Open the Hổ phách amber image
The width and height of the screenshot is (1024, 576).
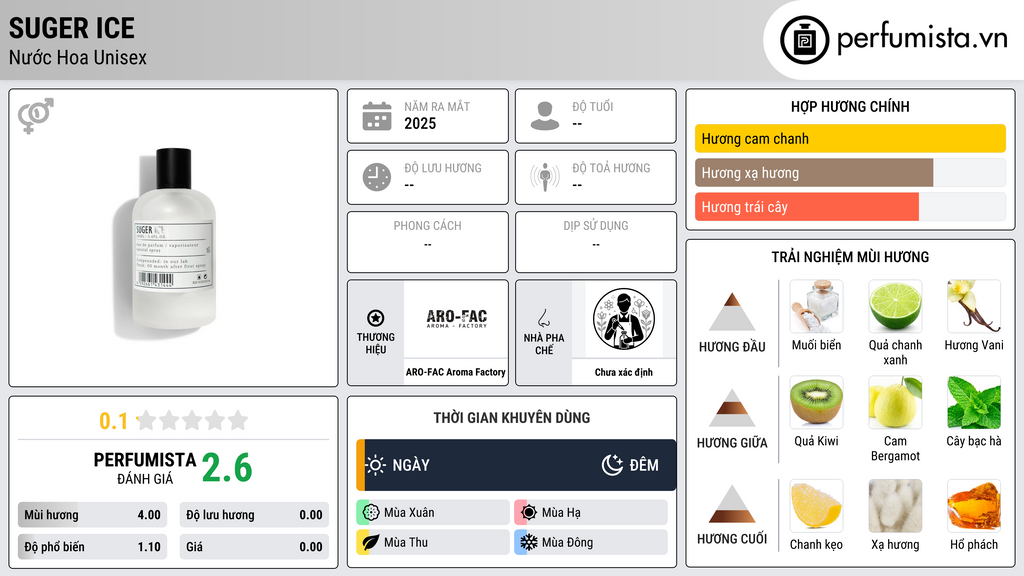point(974,506)
